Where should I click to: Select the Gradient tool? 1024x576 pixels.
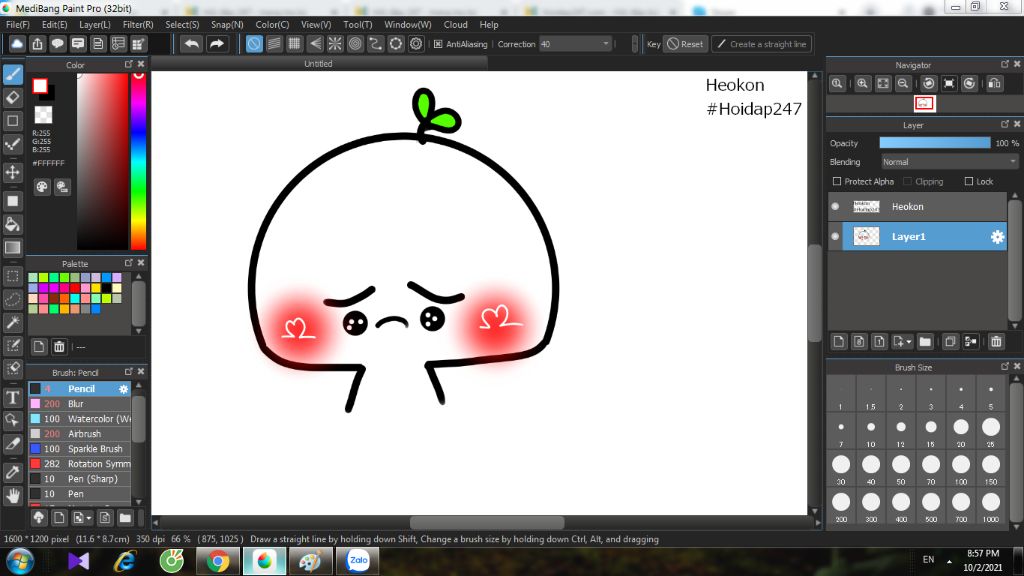12,248
